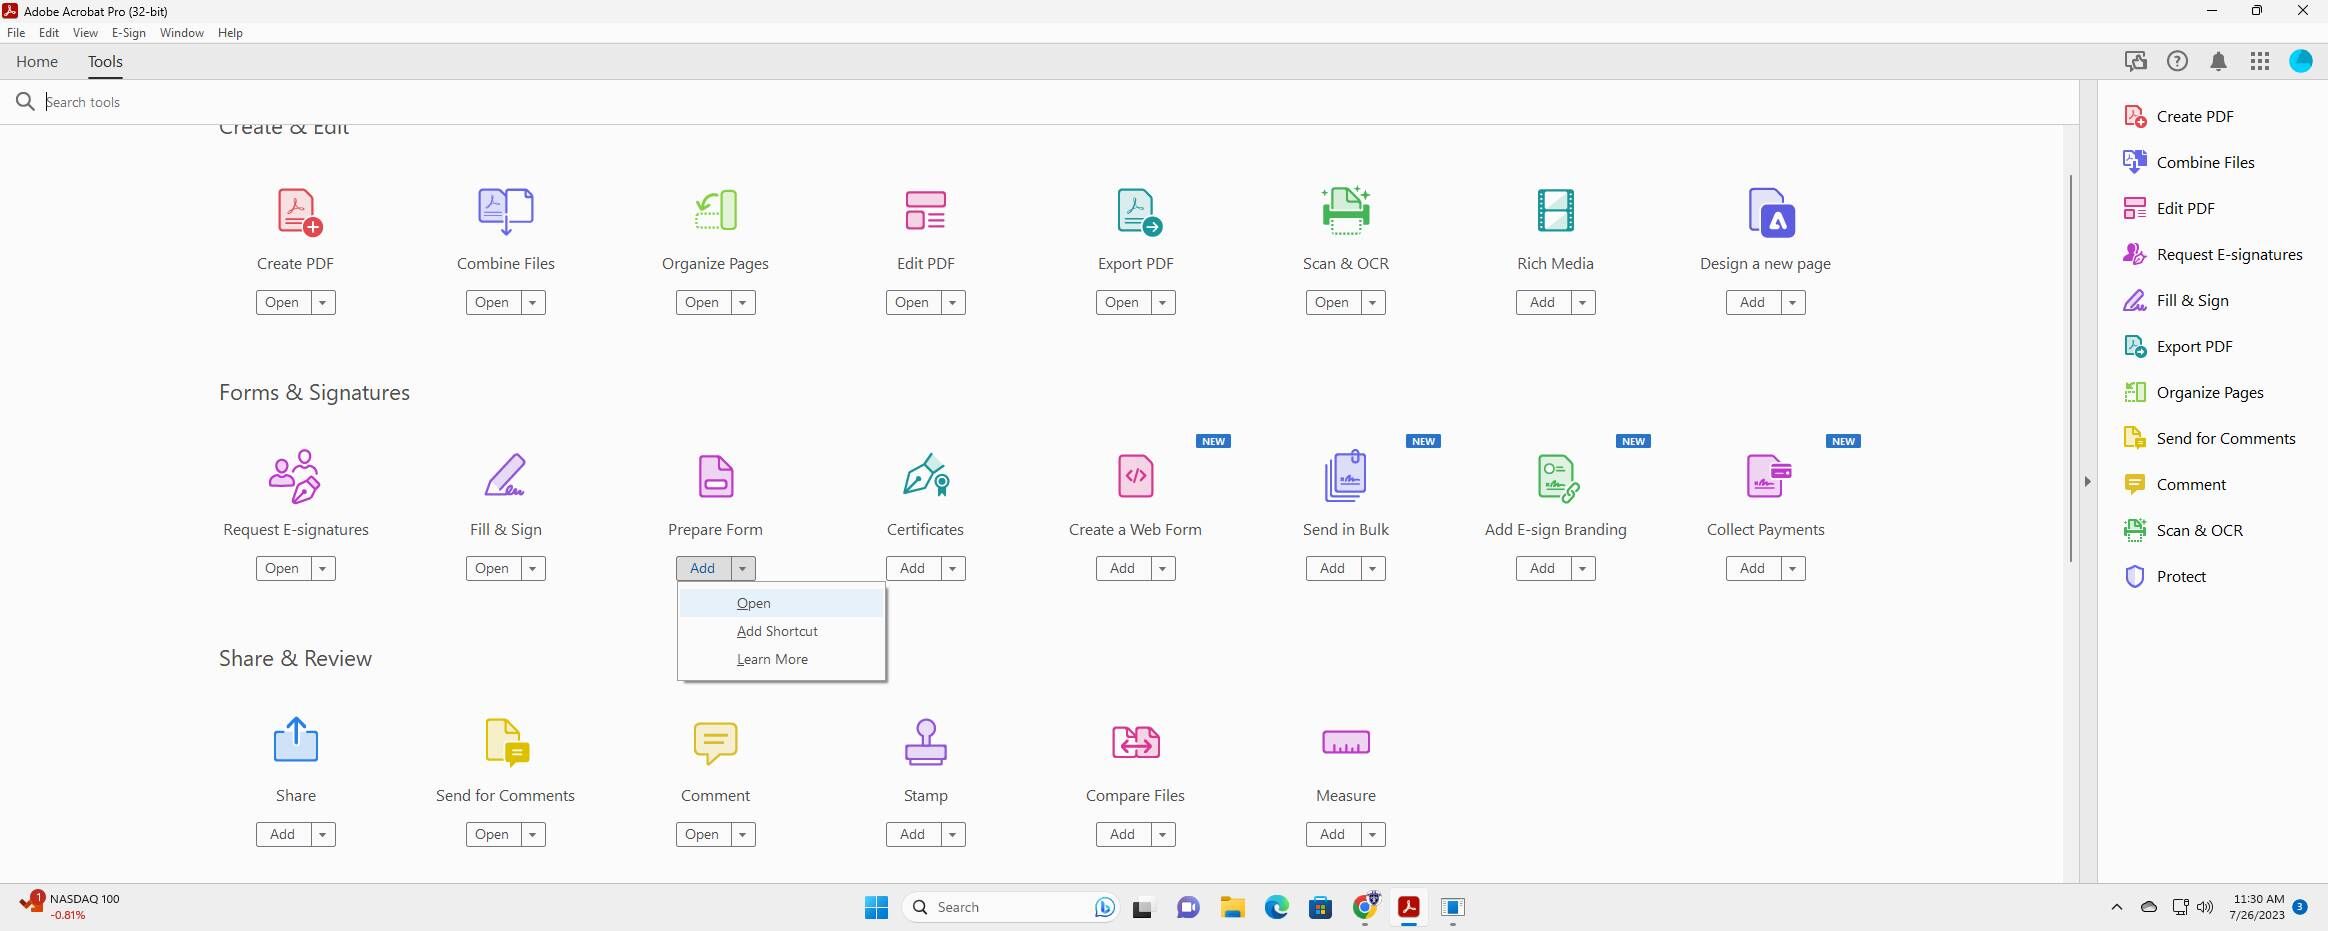Open the Organize Pages tool icon
Screen dimensions: 2328x931
click(716, 211)
